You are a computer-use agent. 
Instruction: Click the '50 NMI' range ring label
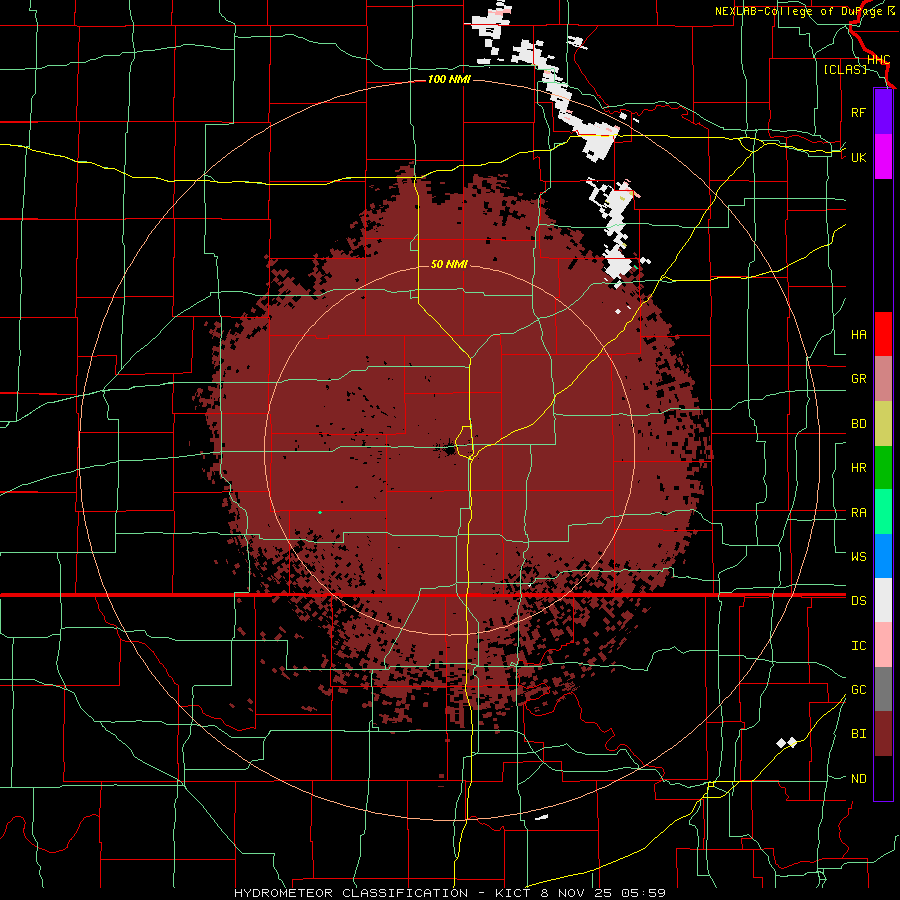[449, 264]
